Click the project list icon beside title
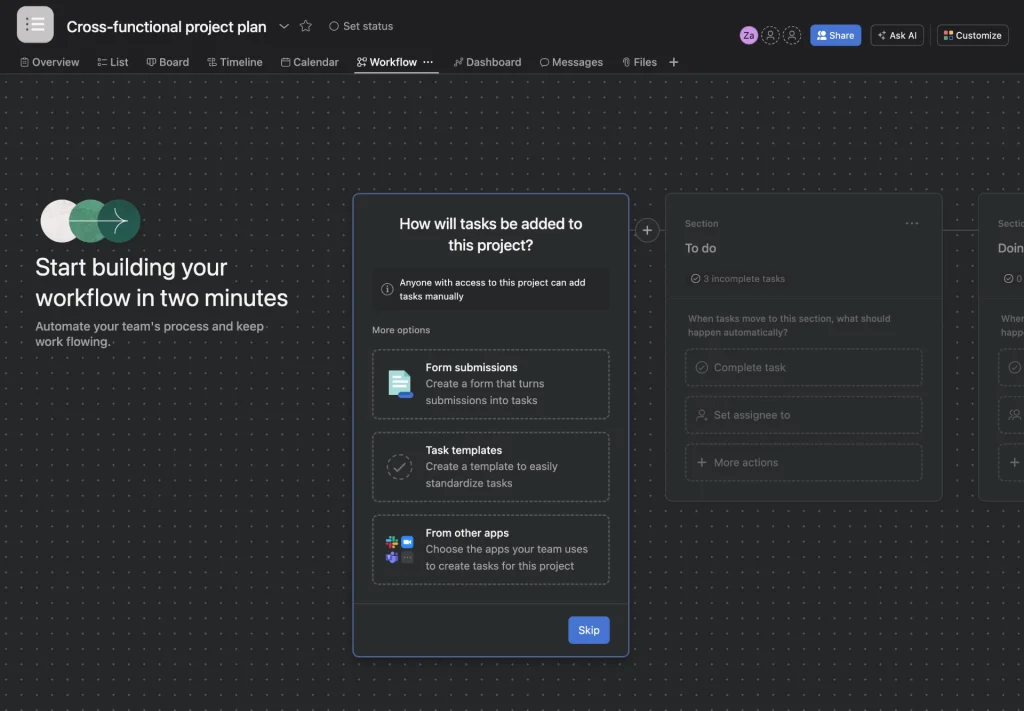 coord(35,25)
